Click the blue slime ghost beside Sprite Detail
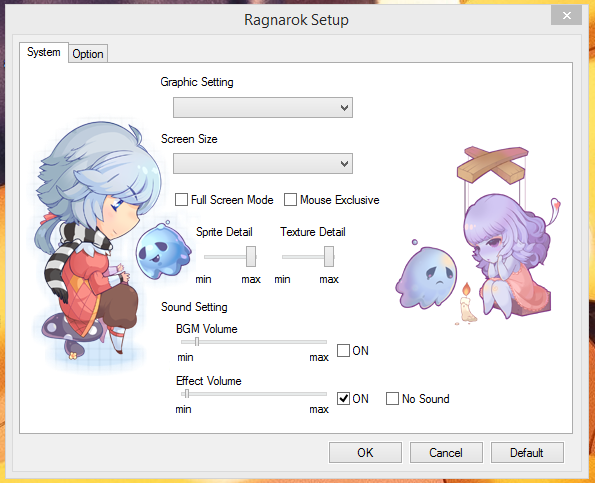Image resolution: width=595 pixels, height=483 pixels. click(x=164, y=250)
